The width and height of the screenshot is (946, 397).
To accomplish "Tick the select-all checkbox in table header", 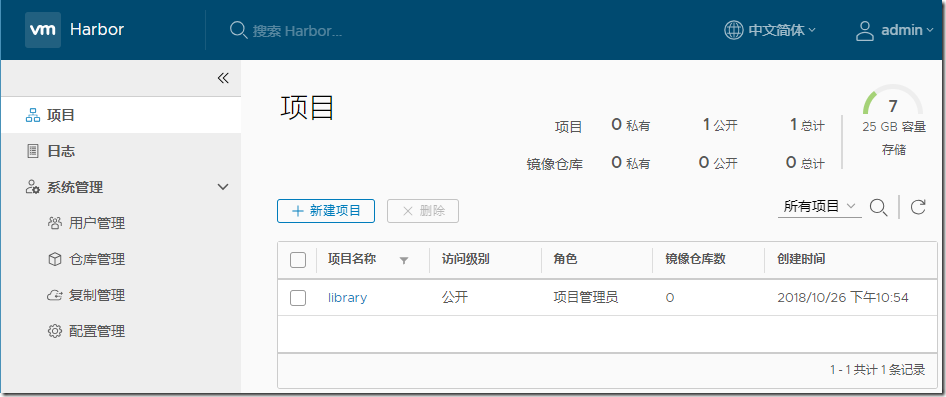I will pyautogui.click(x=298, y=260).
